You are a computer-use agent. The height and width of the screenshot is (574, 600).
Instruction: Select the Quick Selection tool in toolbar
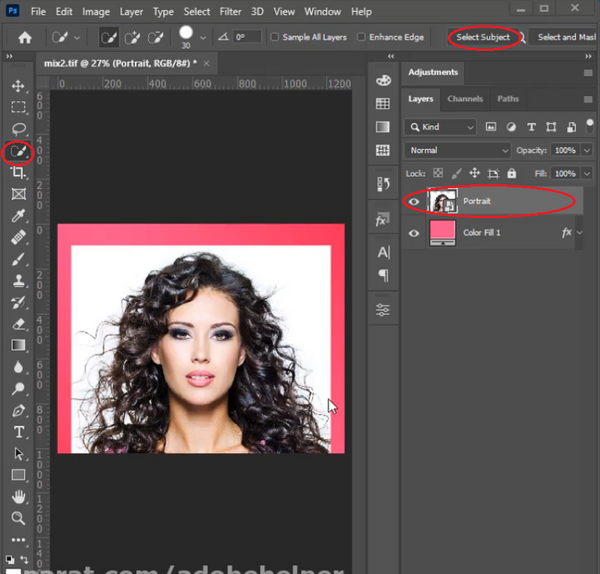(x=18, y=152)
